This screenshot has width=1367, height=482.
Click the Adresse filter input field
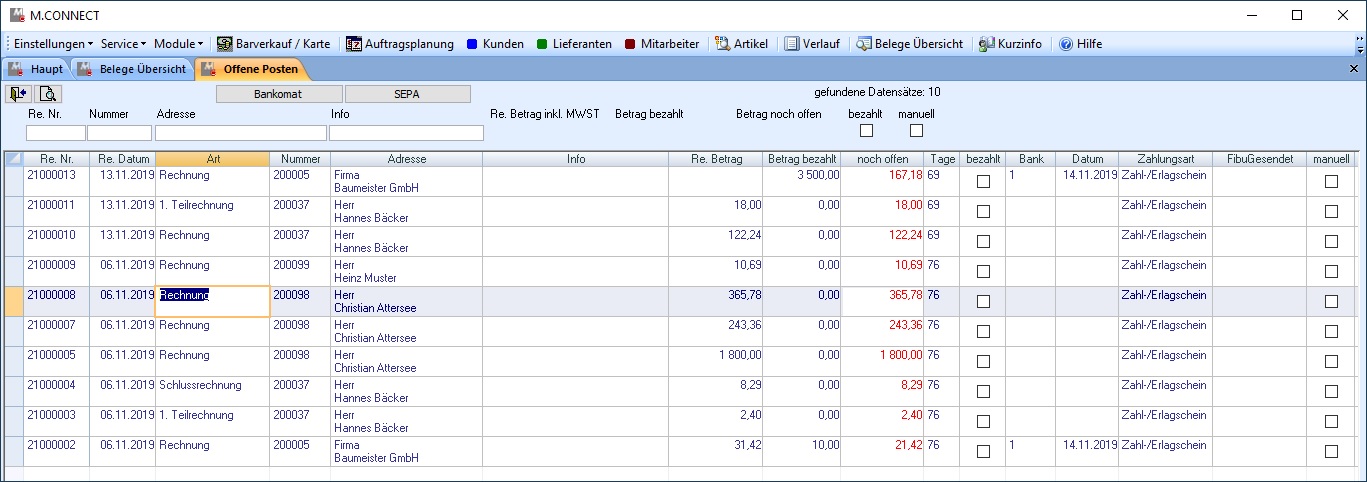coord(240,133)
